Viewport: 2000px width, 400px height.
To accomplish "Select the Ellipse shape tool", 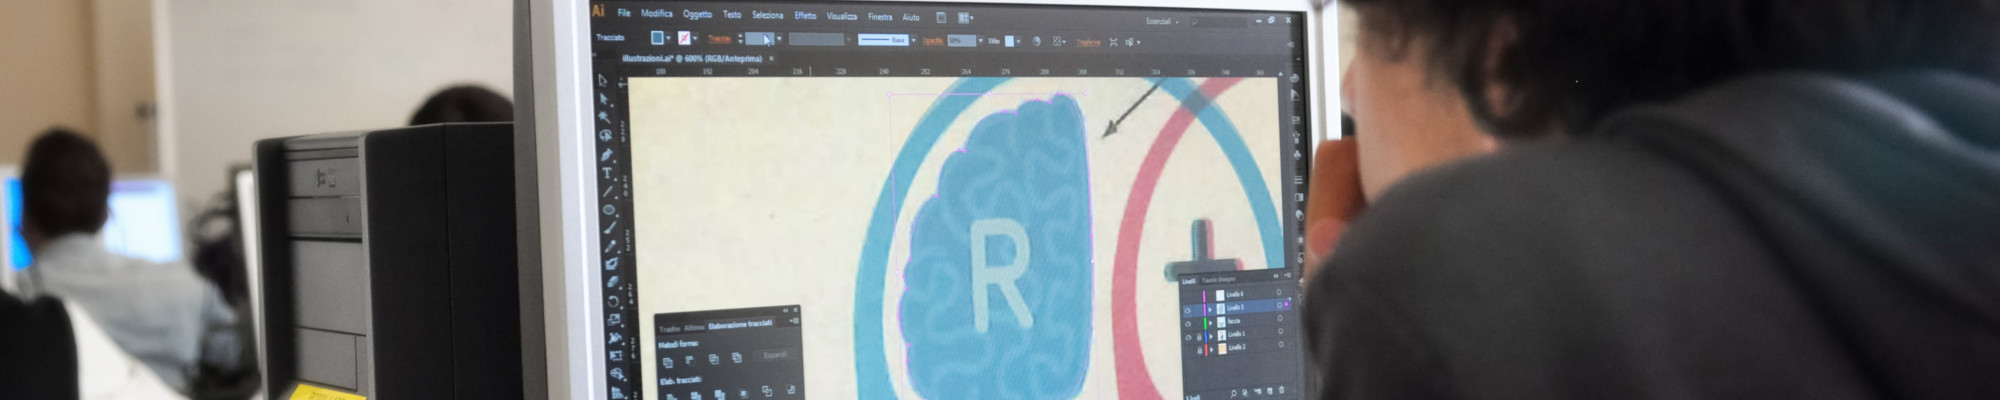I will [609, 209].
